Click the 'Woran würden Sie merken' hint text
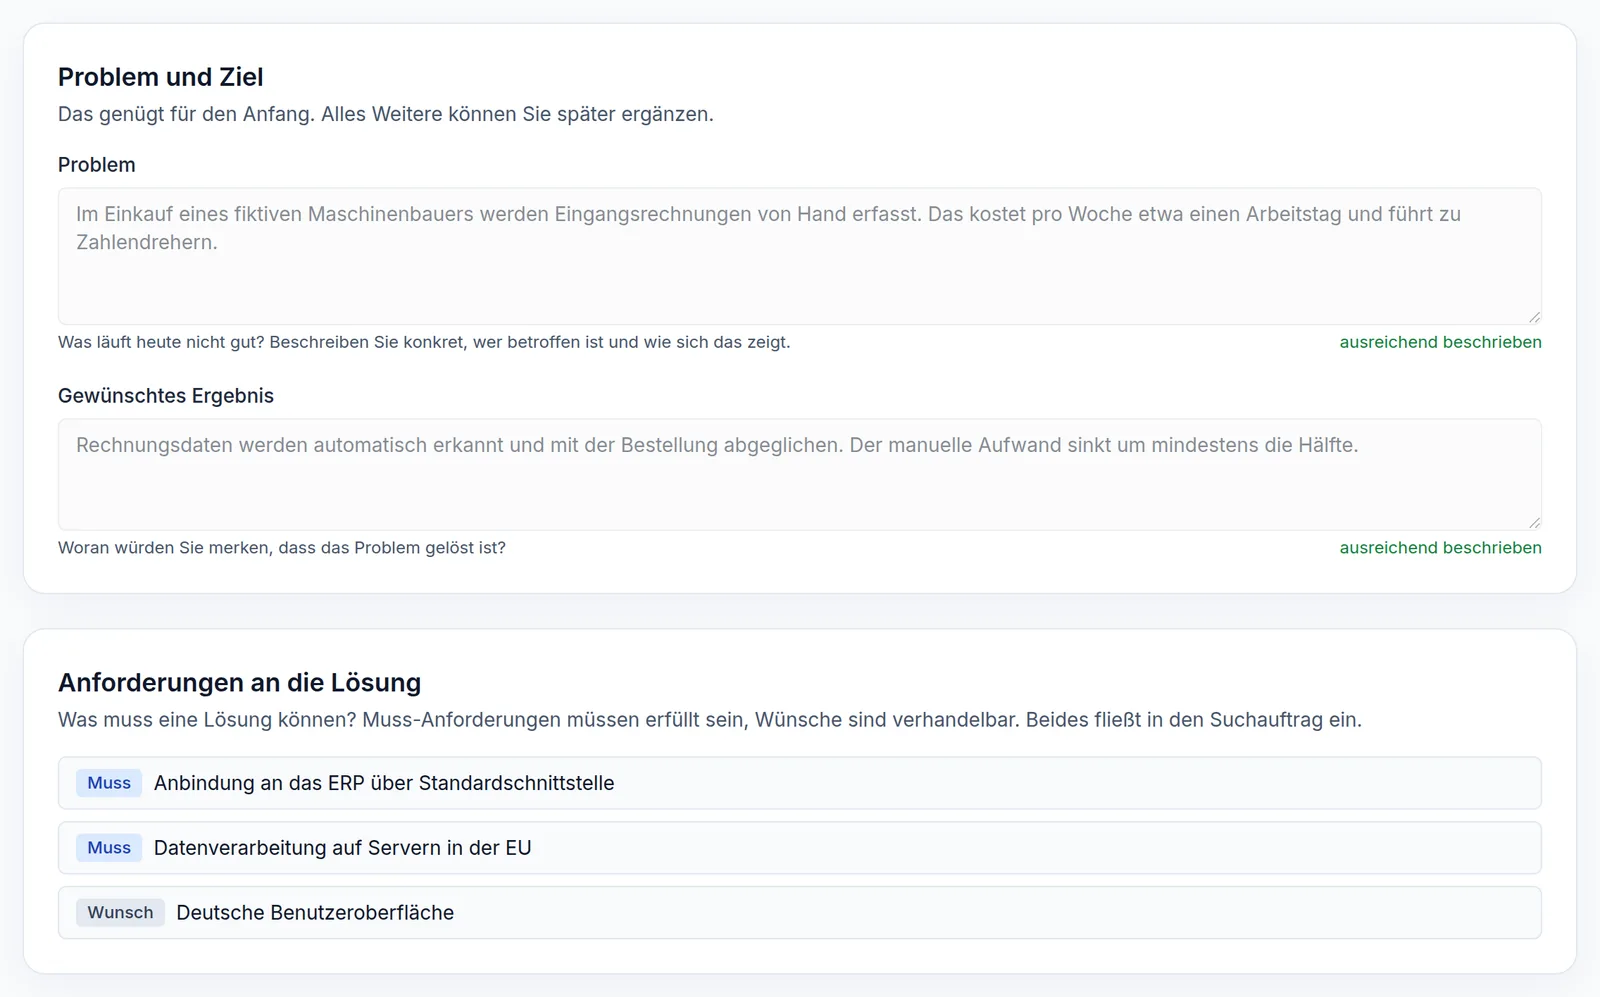Viewport: 1600px width, 997px height. point(282,548)
